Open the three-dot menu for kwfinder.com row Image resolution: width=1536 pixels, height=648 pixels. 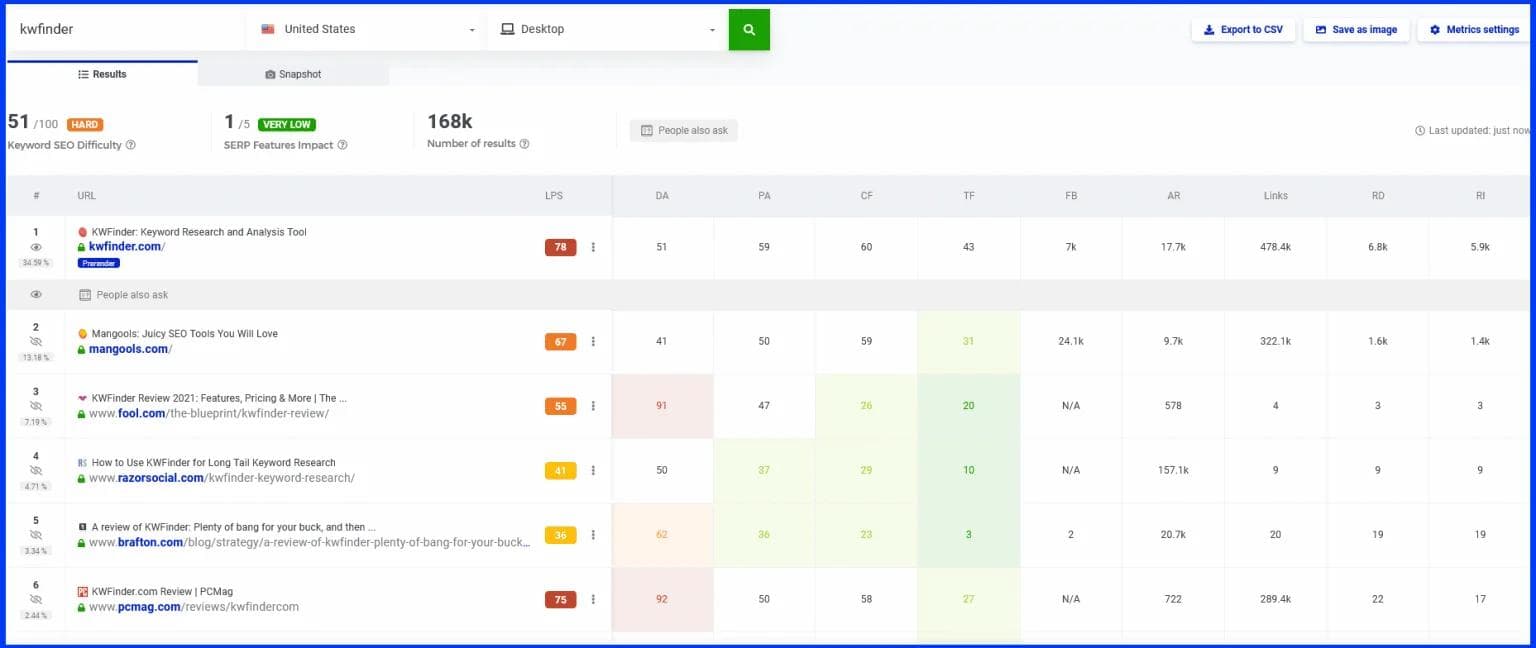click(593, 247)
